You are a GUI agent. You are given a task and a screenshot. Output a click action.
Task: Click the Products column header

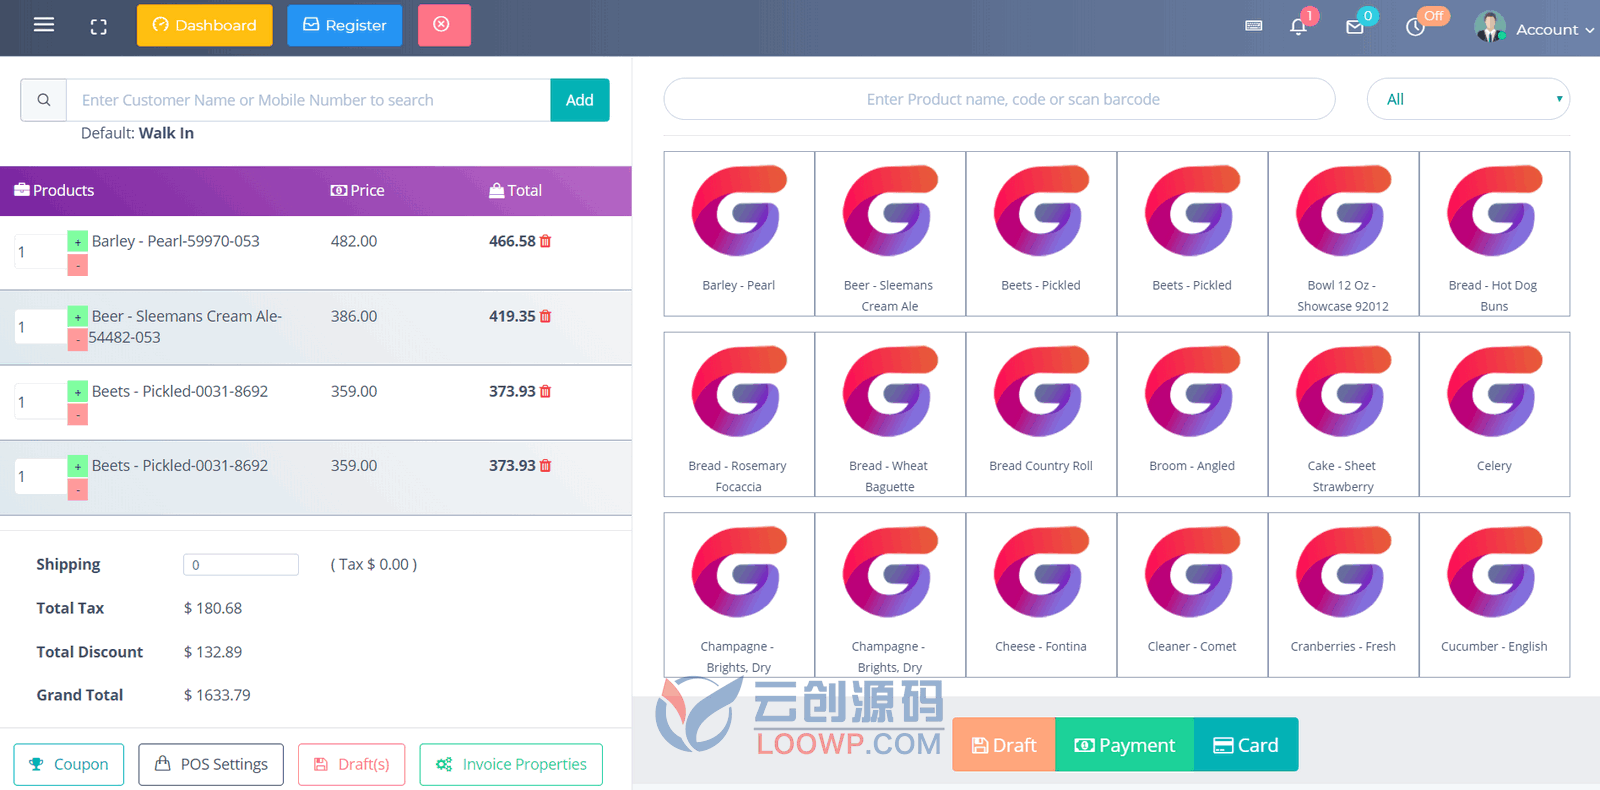(x=54, y=190)
